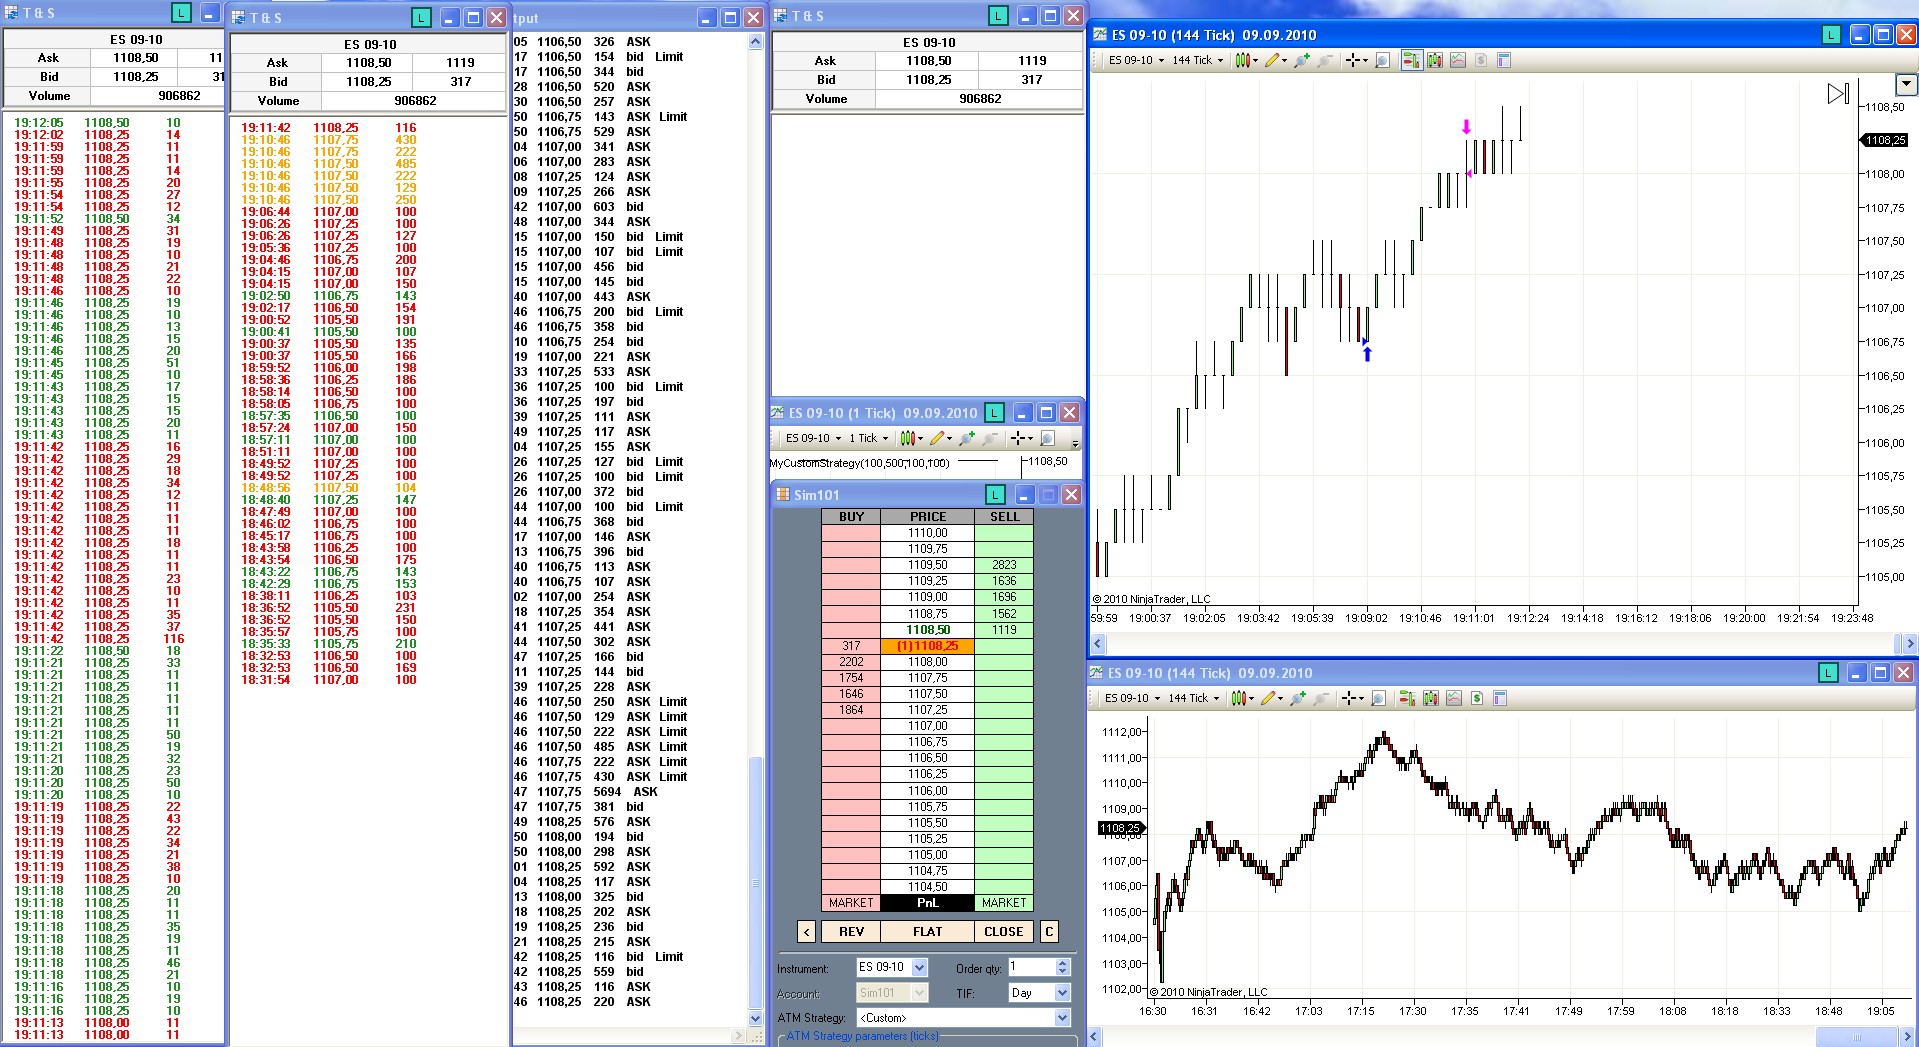Select crosshair cursor tool in top chart
Viewport: 1919px width, 1047px height.
pyautogui.click(x=1353, y=60)
